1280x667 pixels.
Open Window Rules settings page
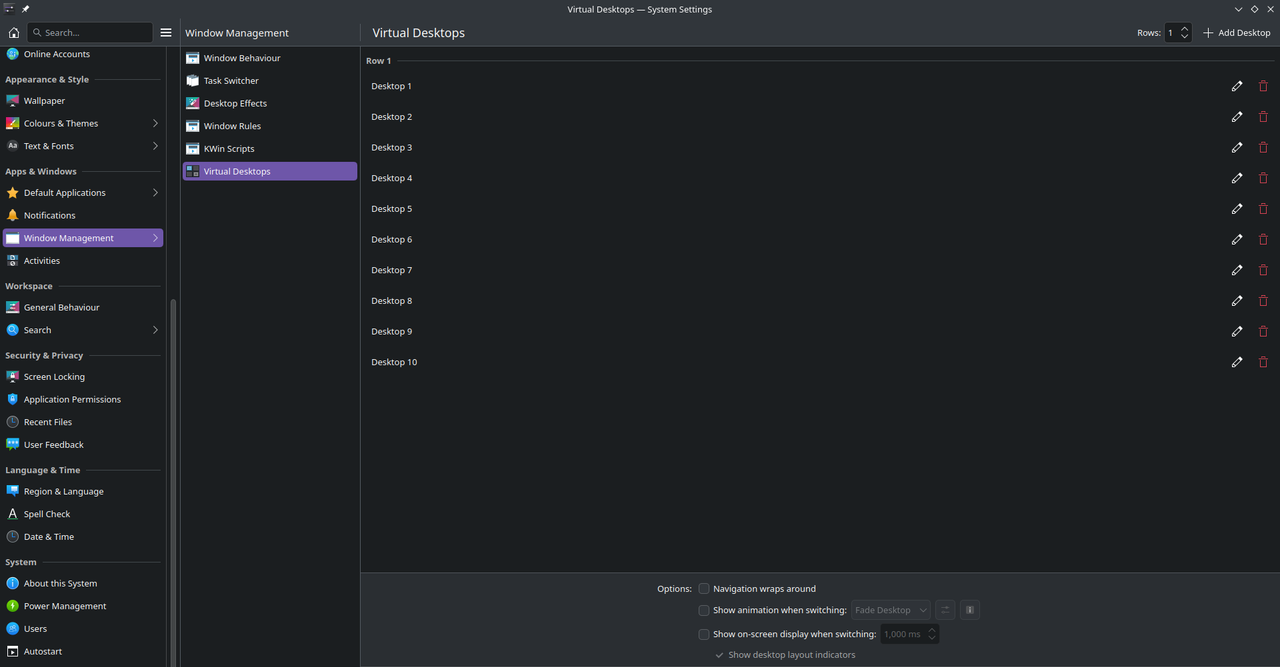269,126
